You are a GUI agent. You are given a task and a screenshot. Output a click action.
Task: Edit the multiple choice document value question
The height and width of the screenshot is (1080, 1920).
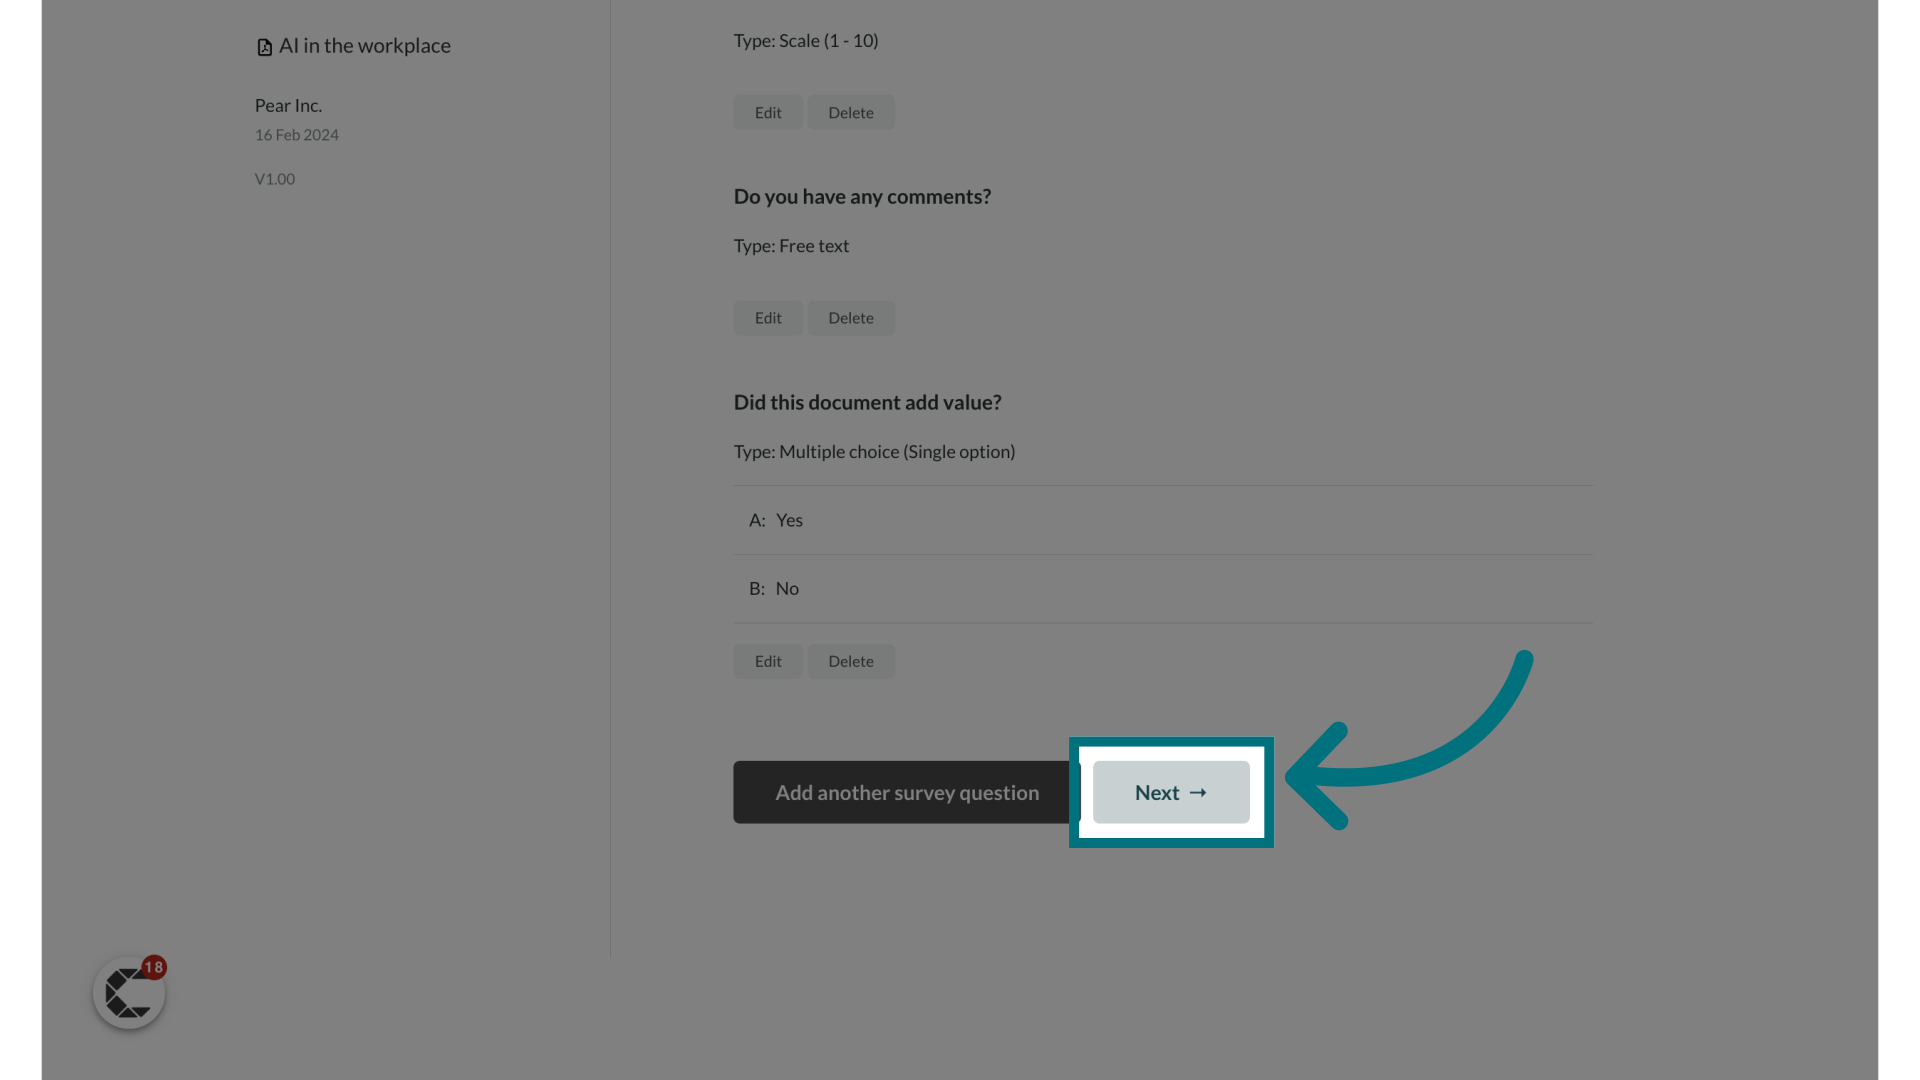click(769, 661)
